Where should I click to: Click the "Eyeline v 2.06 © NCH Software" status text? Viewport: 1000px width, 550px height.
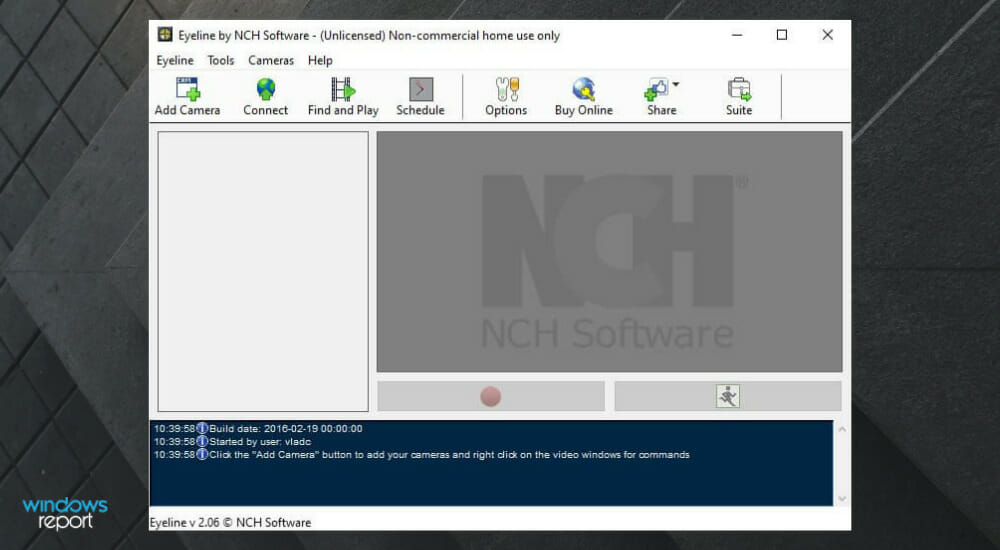(x=230, y=523)
